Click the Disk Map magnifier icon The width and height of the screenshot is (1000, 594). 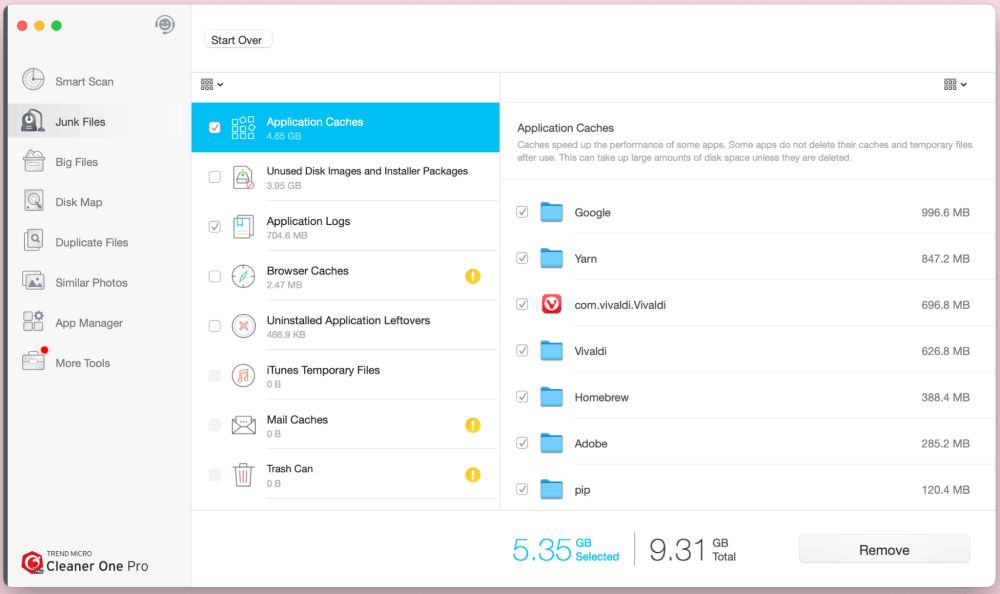point(34,201)
